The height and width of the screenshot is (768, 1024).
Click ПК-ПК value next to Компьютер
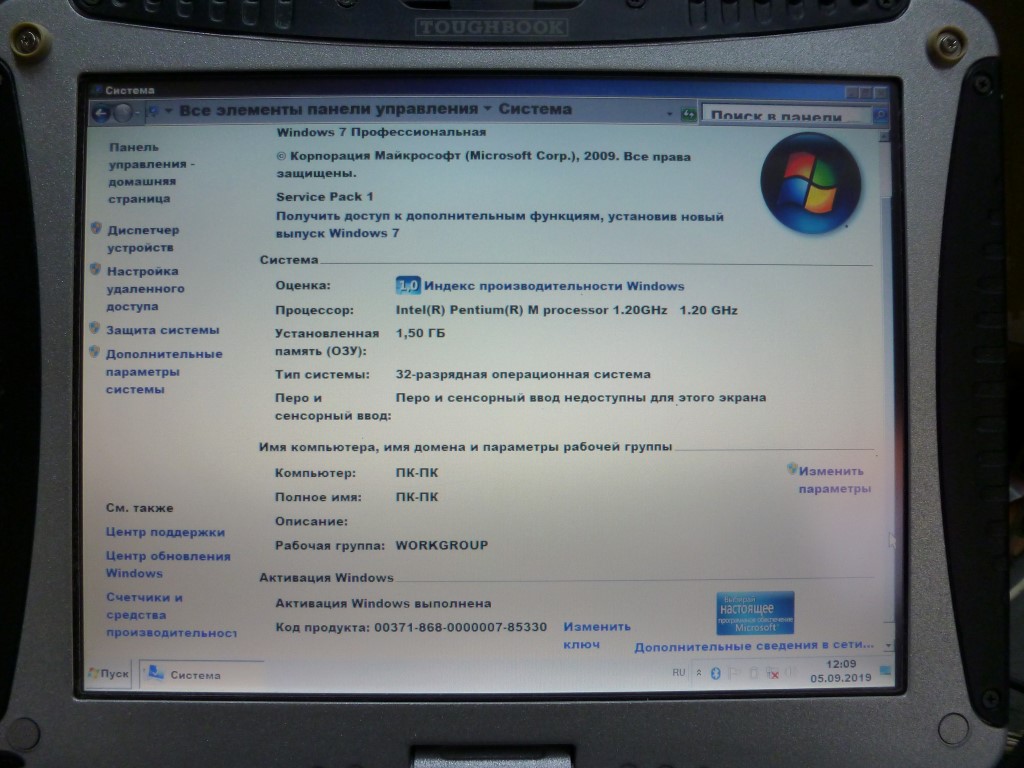point(417,473)
